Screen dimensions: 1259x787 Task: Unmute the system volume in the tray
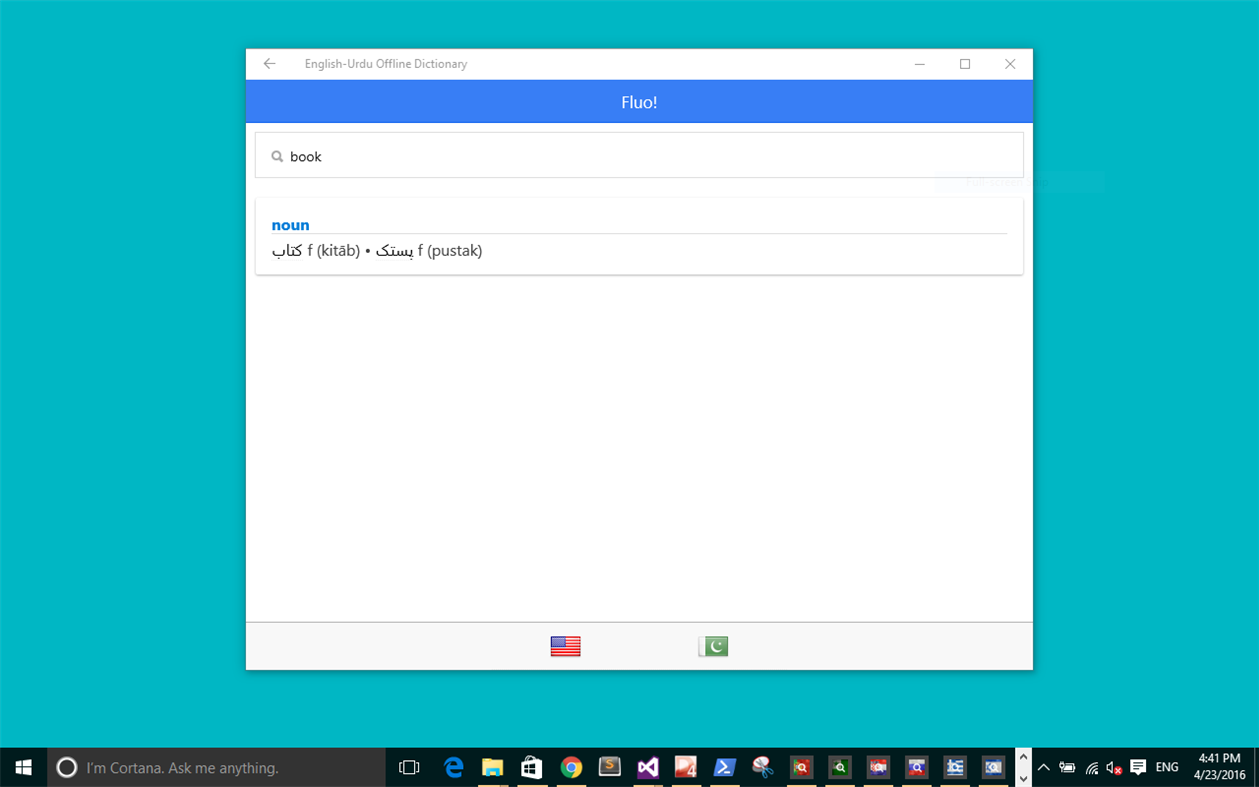[x=1112, y=768]
